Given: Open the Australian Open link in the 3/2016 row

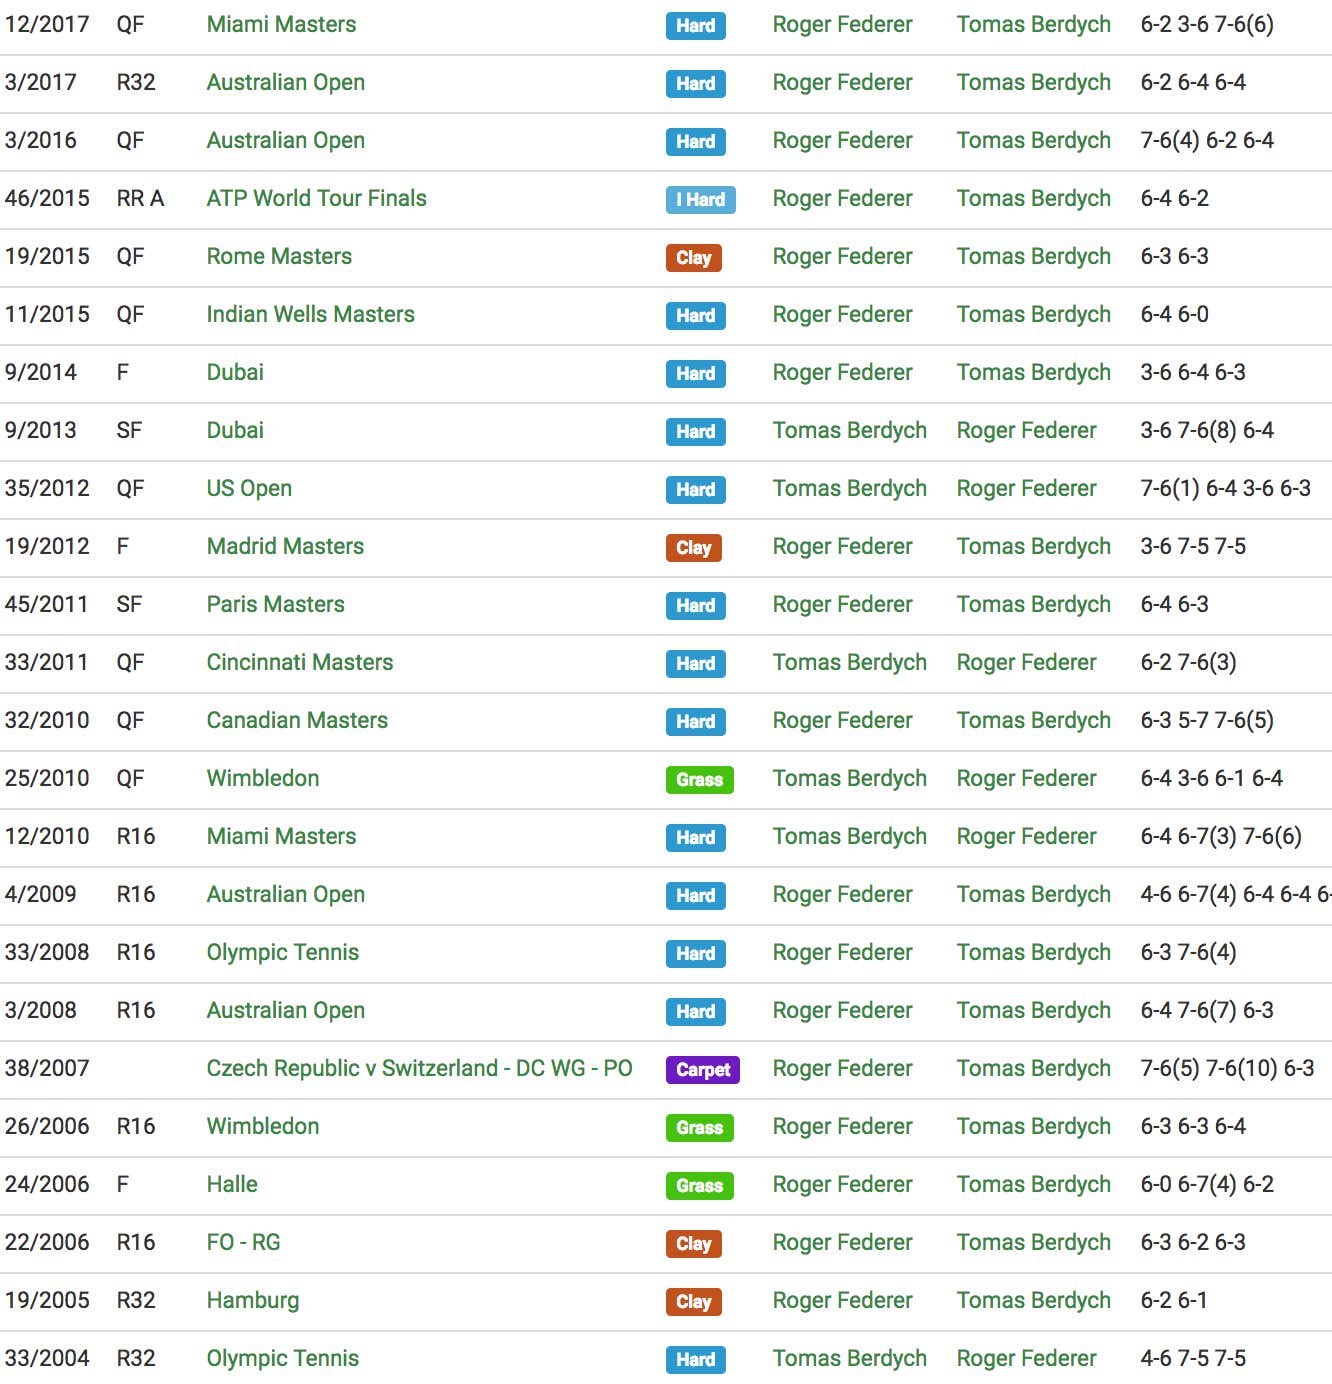Looking at the screenshot, I should [285, 140].
